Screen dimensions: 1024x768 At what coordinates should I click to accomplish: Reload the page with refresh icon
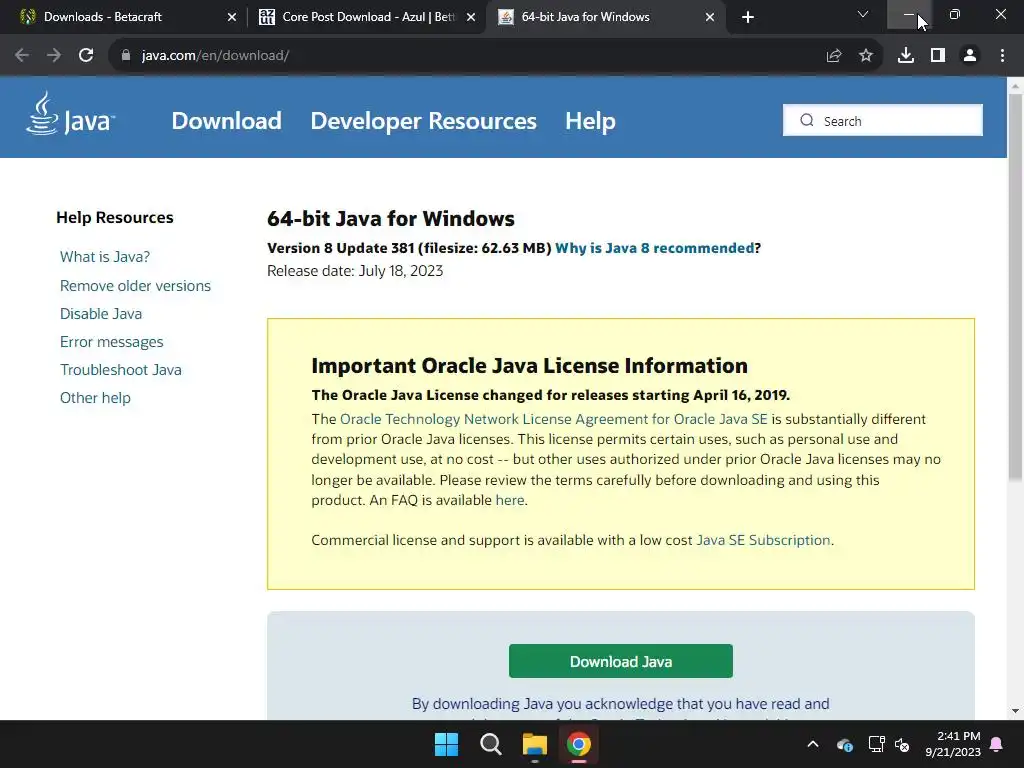pyautogui.click(x=86, y=56)
